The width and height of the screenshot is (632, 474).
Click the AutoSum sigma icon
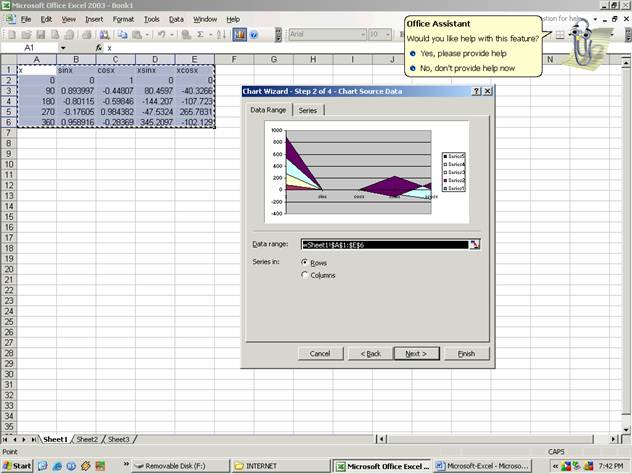pyautogui.click(x=200, y=35)
